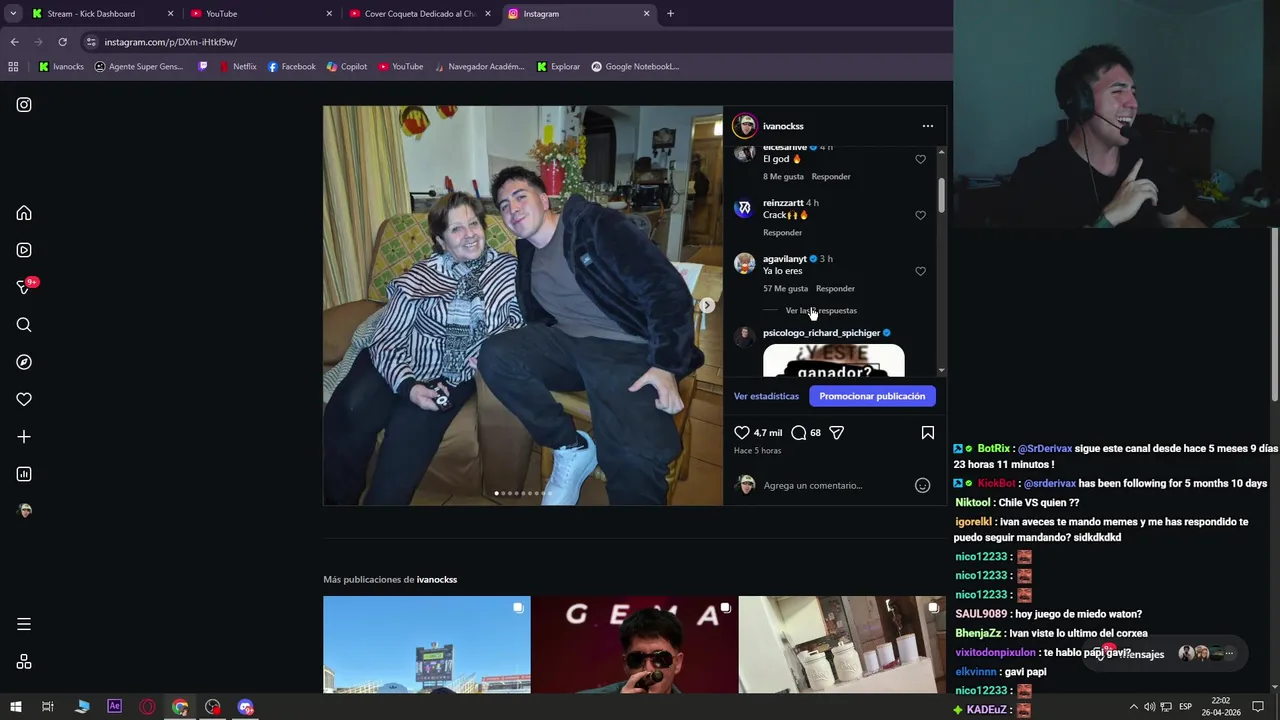Open After Effects from taskbar
The width and height of the screenshot is (1280, 720).
click(114, 707)
